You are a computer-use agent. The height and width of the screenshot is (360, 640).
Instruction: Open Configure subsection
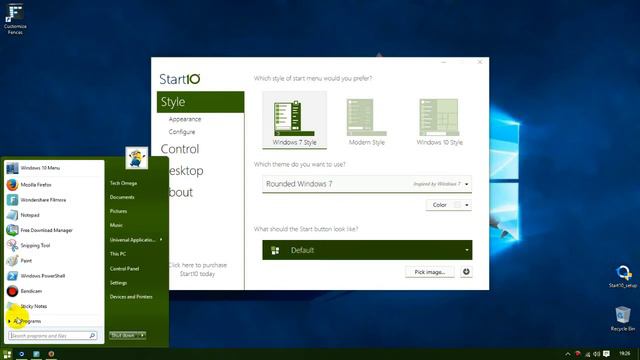pos(182,132)
